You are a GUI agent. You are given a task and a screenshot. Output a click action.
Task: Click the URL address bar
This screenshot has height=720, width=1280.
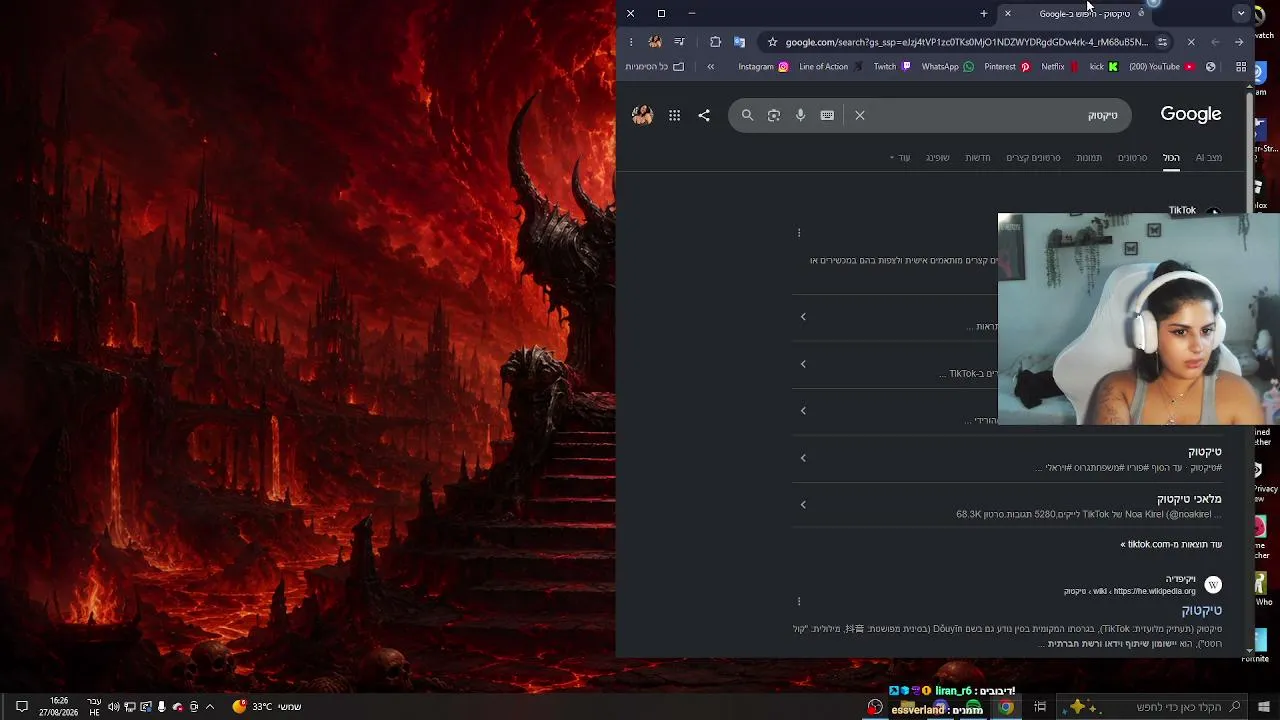pos(966,42)
